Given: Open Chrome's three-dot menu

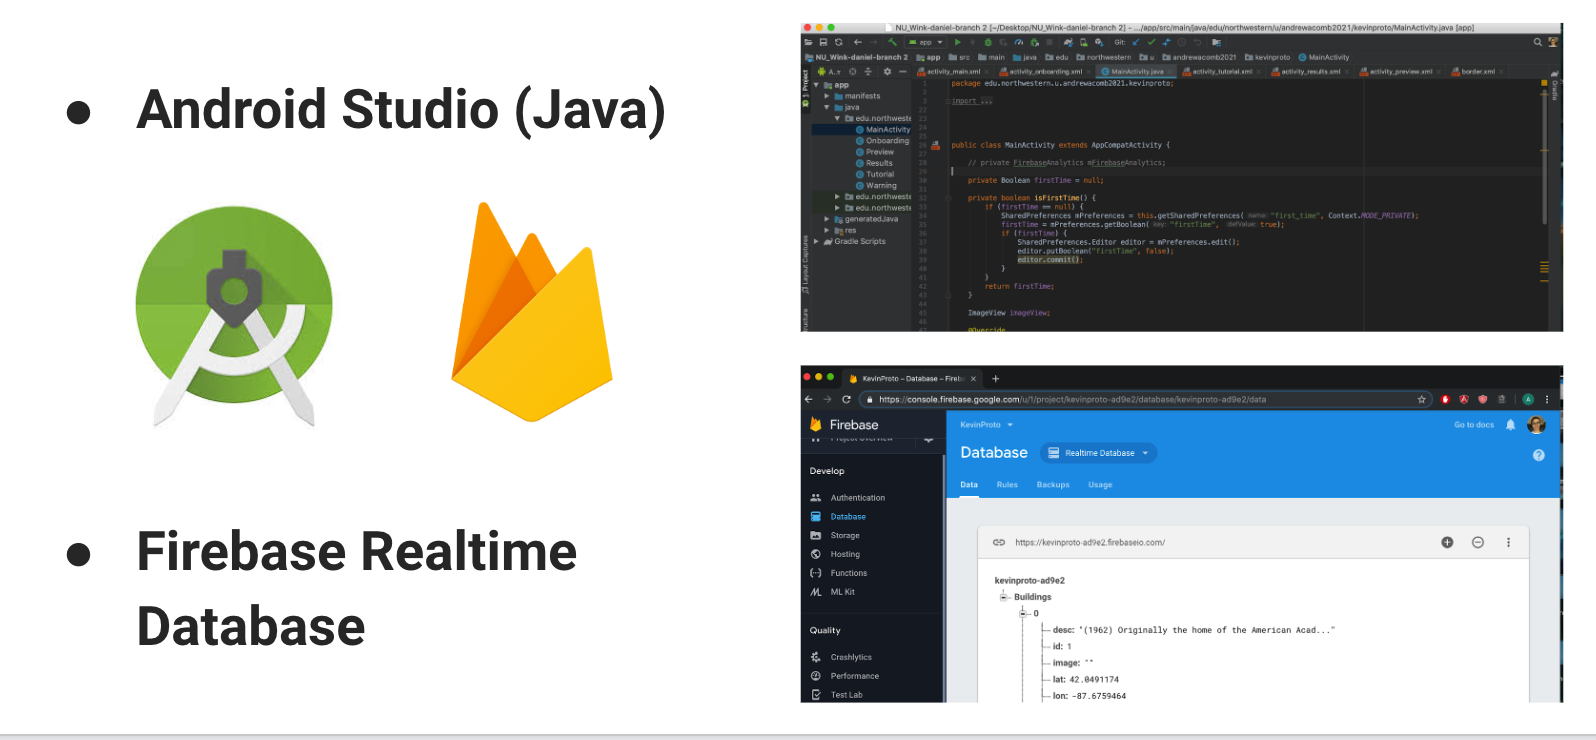Looking at the screenshot, I should tap(1548, 399).
